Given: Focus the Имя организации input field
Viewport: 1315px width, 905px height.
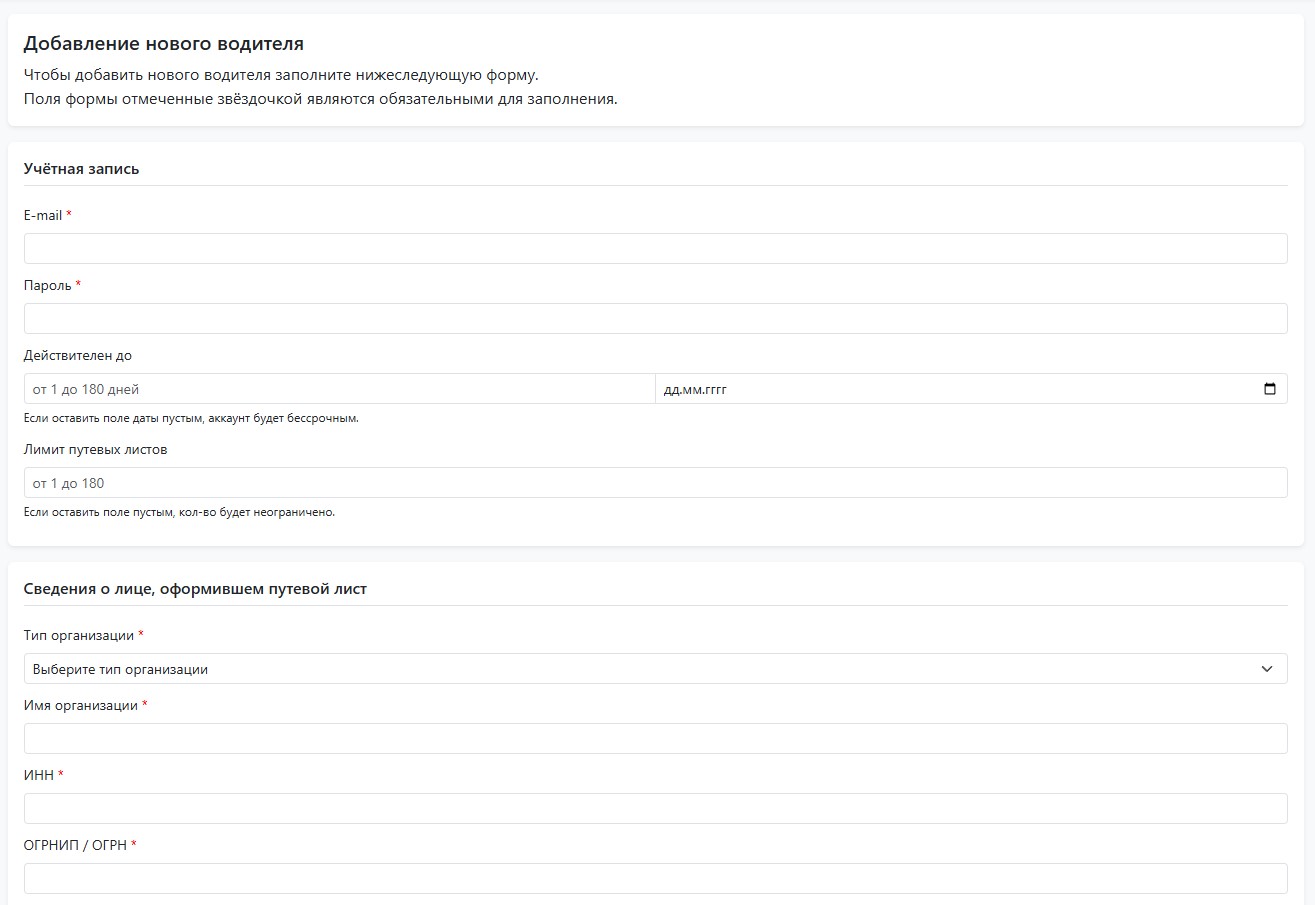Looking at the screenshot, I should [655, 739].
